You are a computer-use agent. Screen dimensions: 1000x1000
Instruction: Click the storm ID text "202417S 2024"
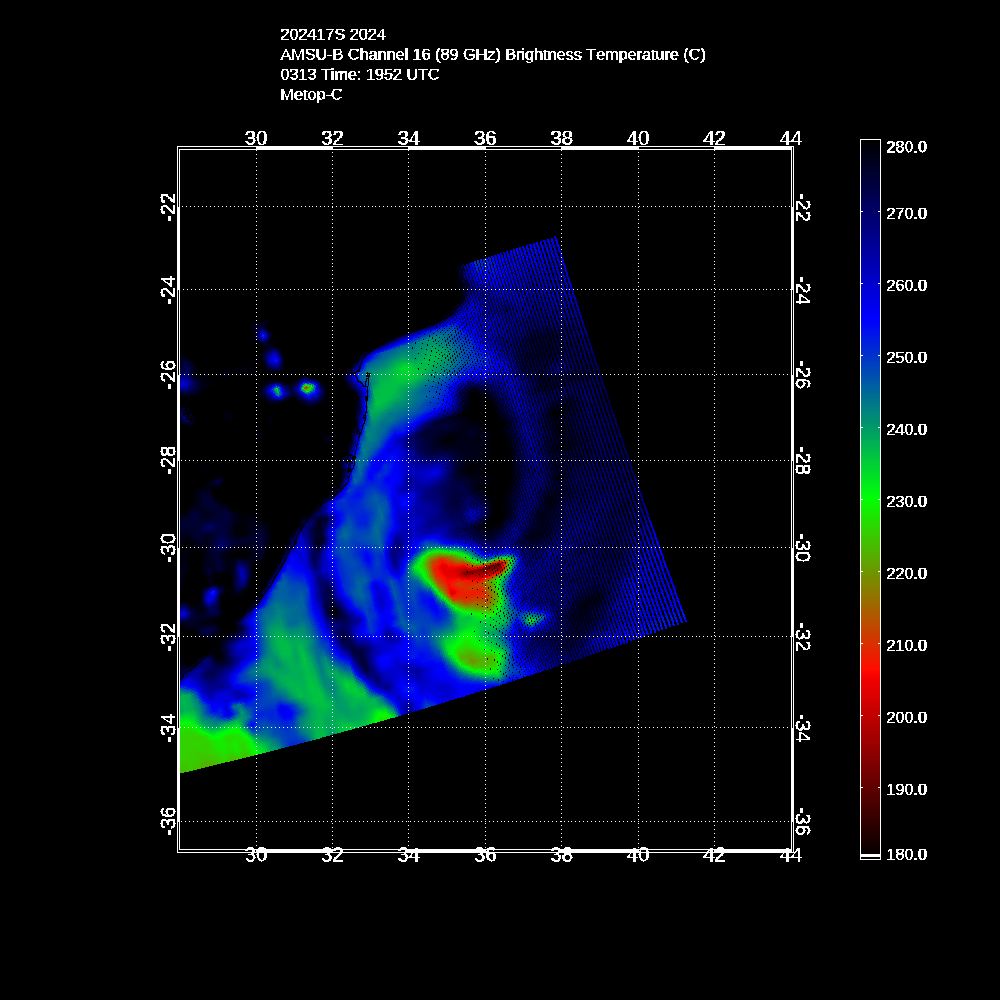point(333,34)
